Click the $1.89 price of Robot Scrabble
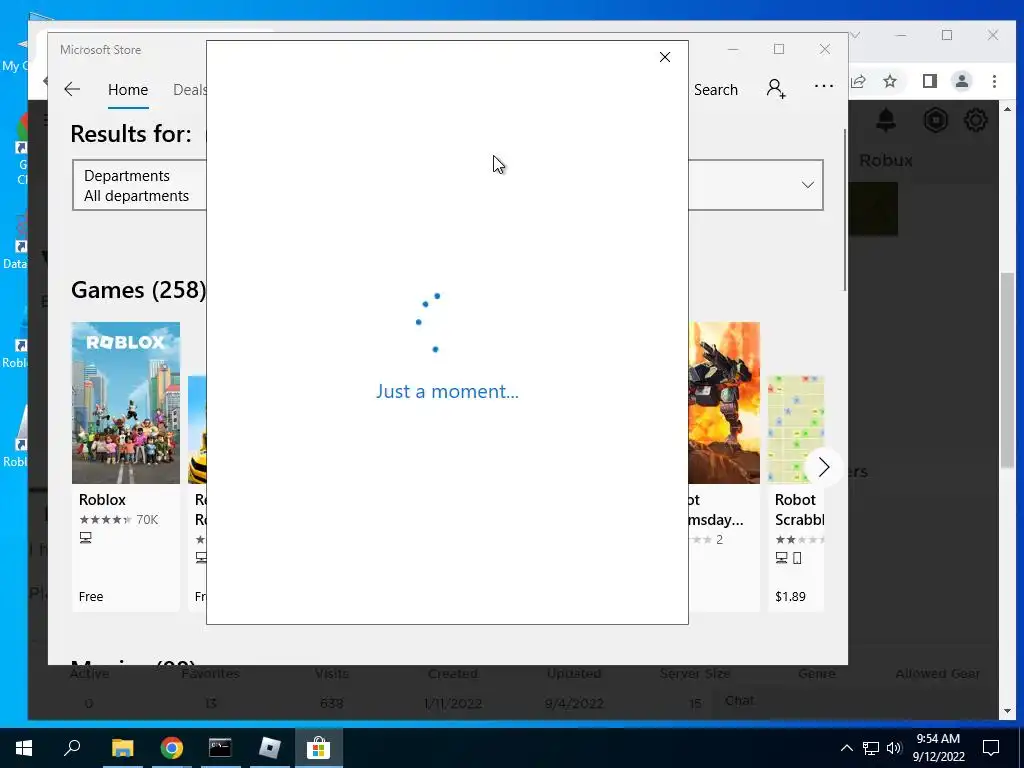Screen dimensions: 1024x768 [790, 596]
